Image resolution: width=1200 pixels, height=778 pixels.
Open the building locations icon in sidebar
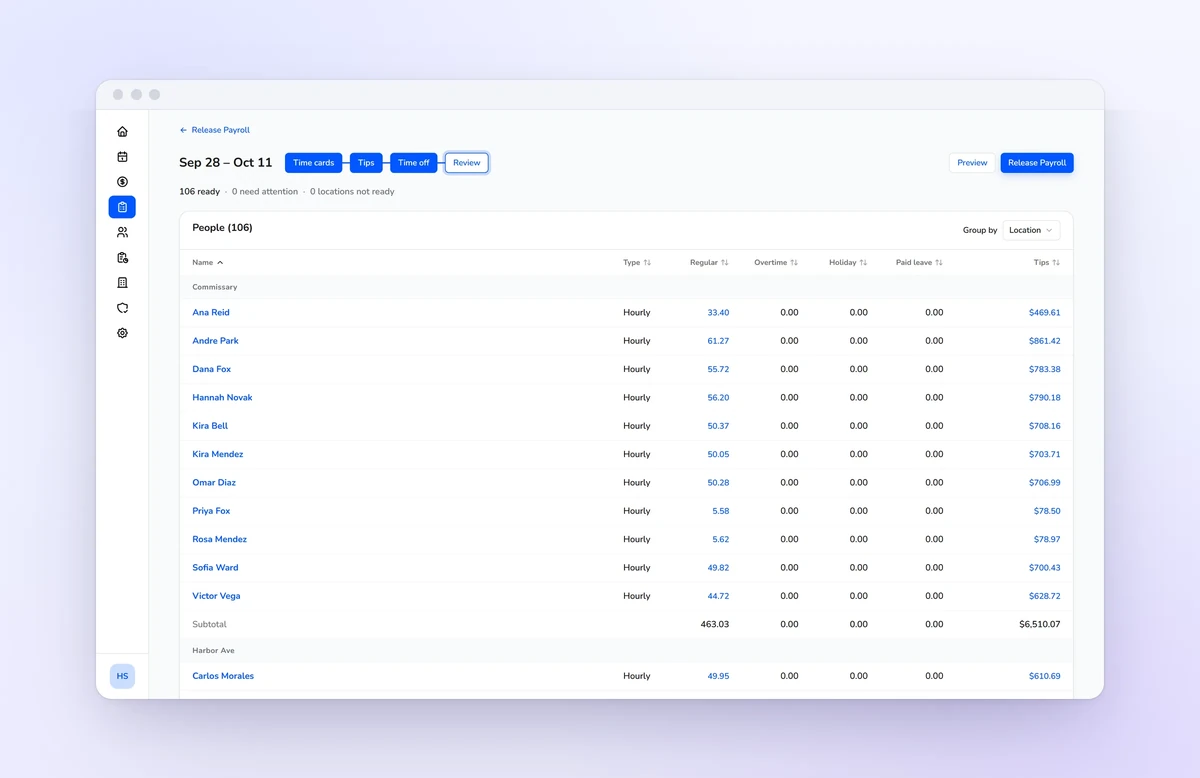pyautogui.click(x=122, y=283)
